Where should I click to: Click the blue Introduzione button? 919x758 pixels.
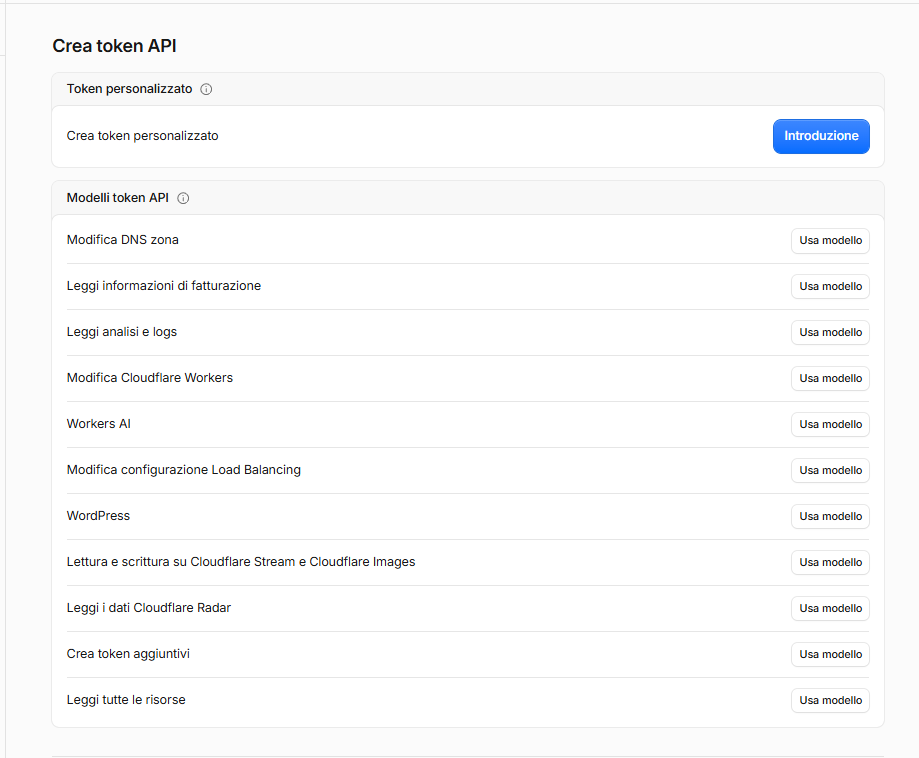tap(821, 136)
